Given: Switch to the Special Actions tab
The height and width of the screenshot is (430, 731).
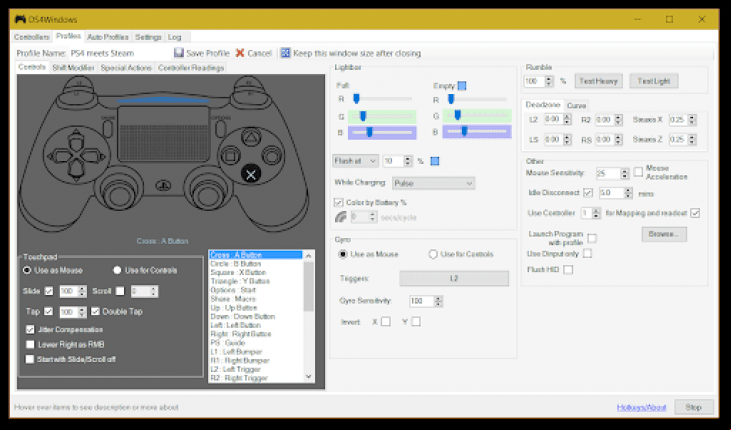Looking at the screenshot, I should point(126,68).
